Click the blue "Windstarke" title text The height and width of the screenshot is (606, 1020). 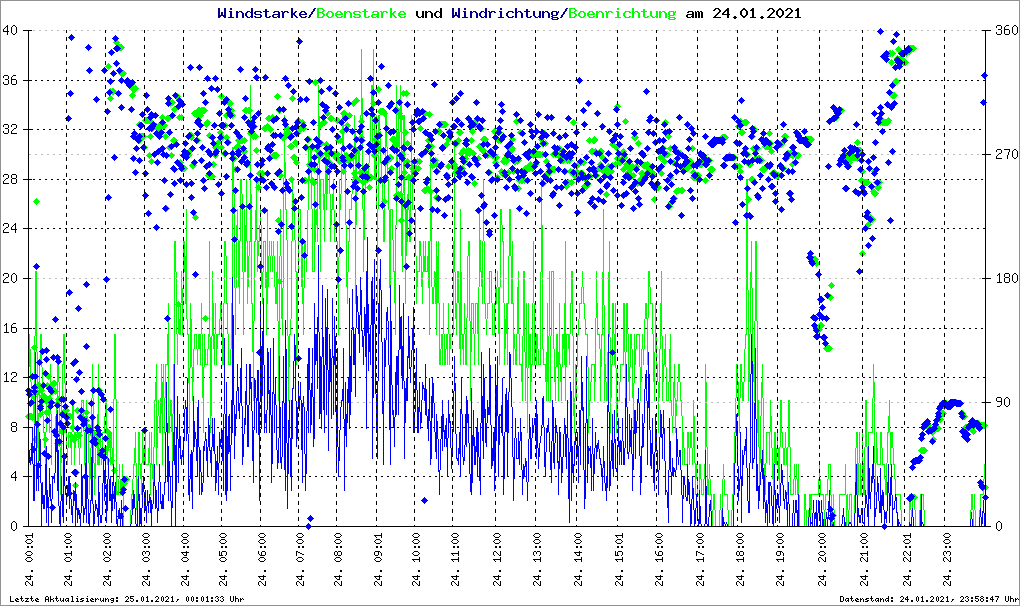tap(263, 14)
